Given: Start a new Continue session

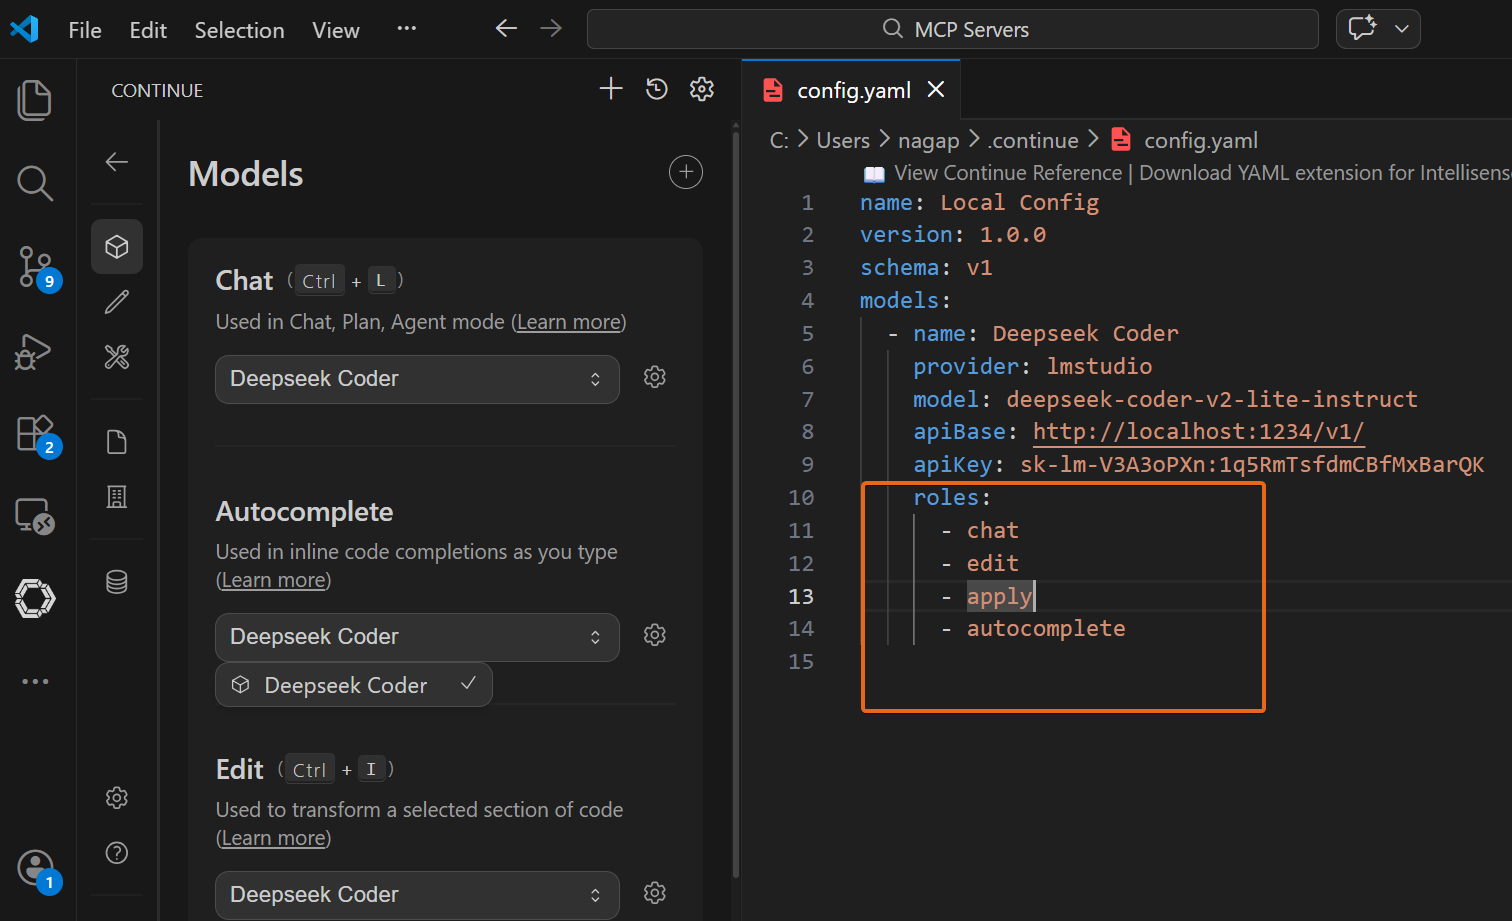Looking at the screenshot, I should tap(610, 89).
